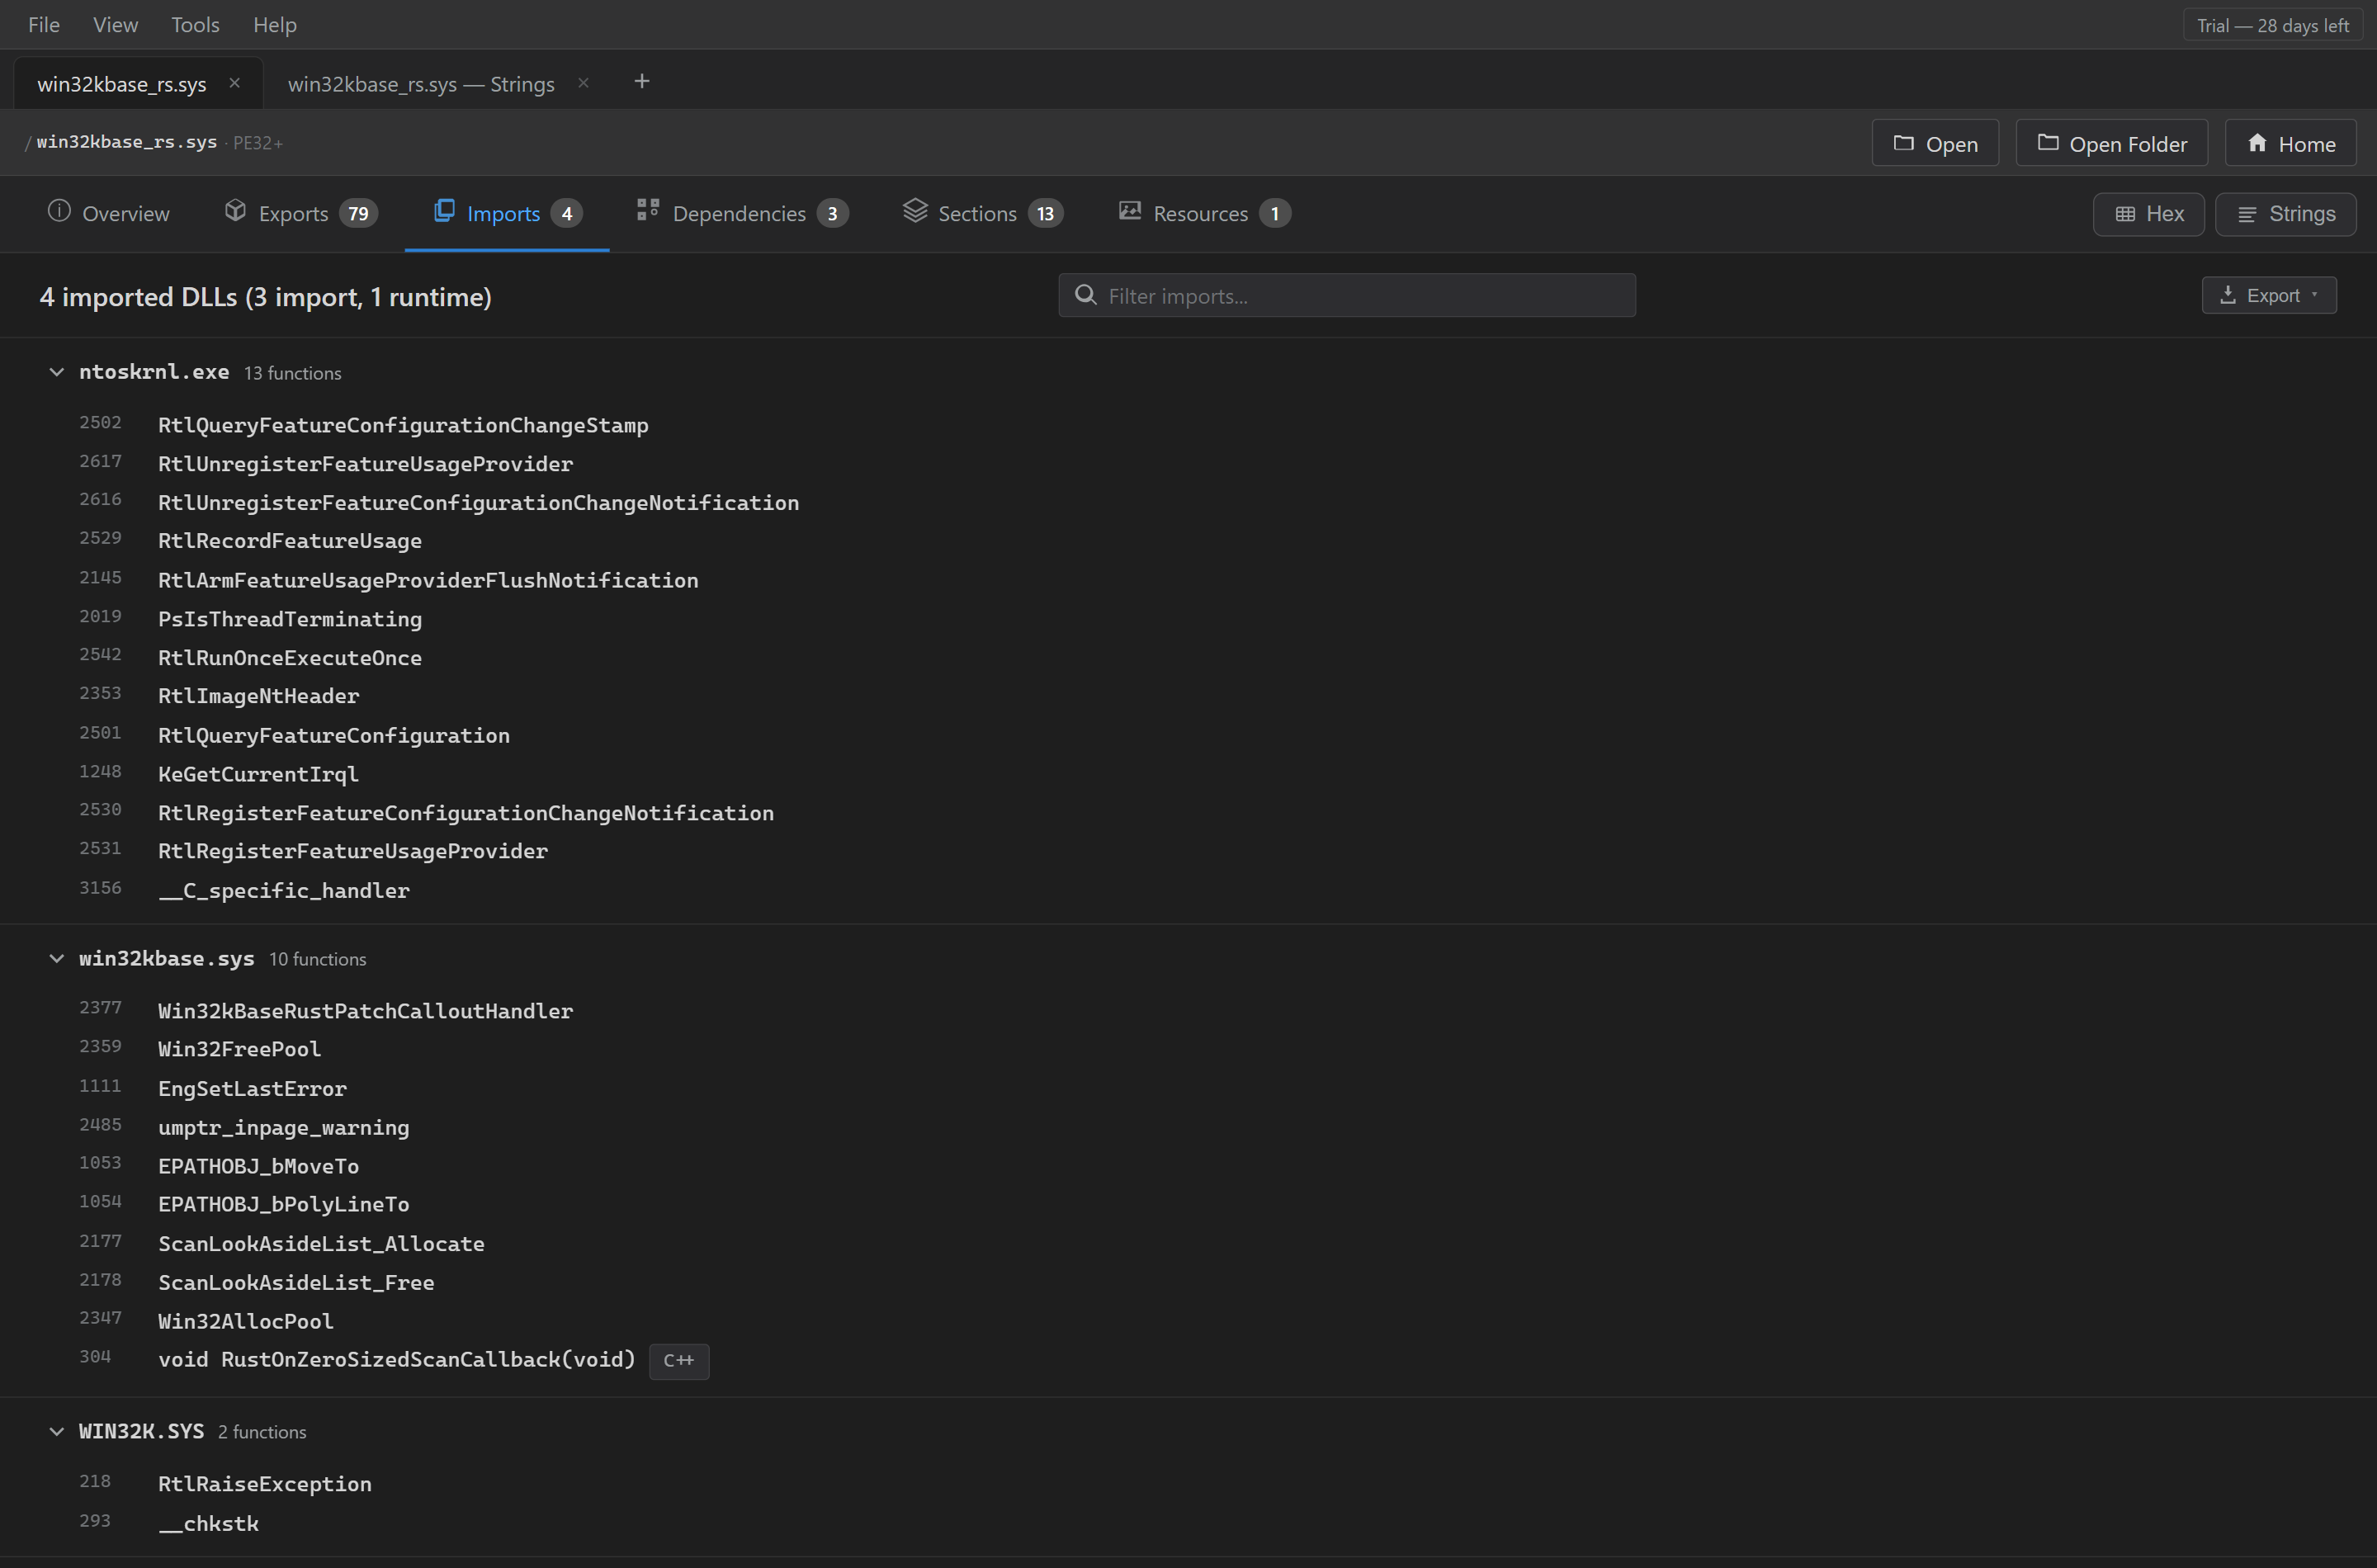This screenshot has height=1568, width=2377.
Task: Click the Trial — 28 days left badge
Action: coord(2272,25)
